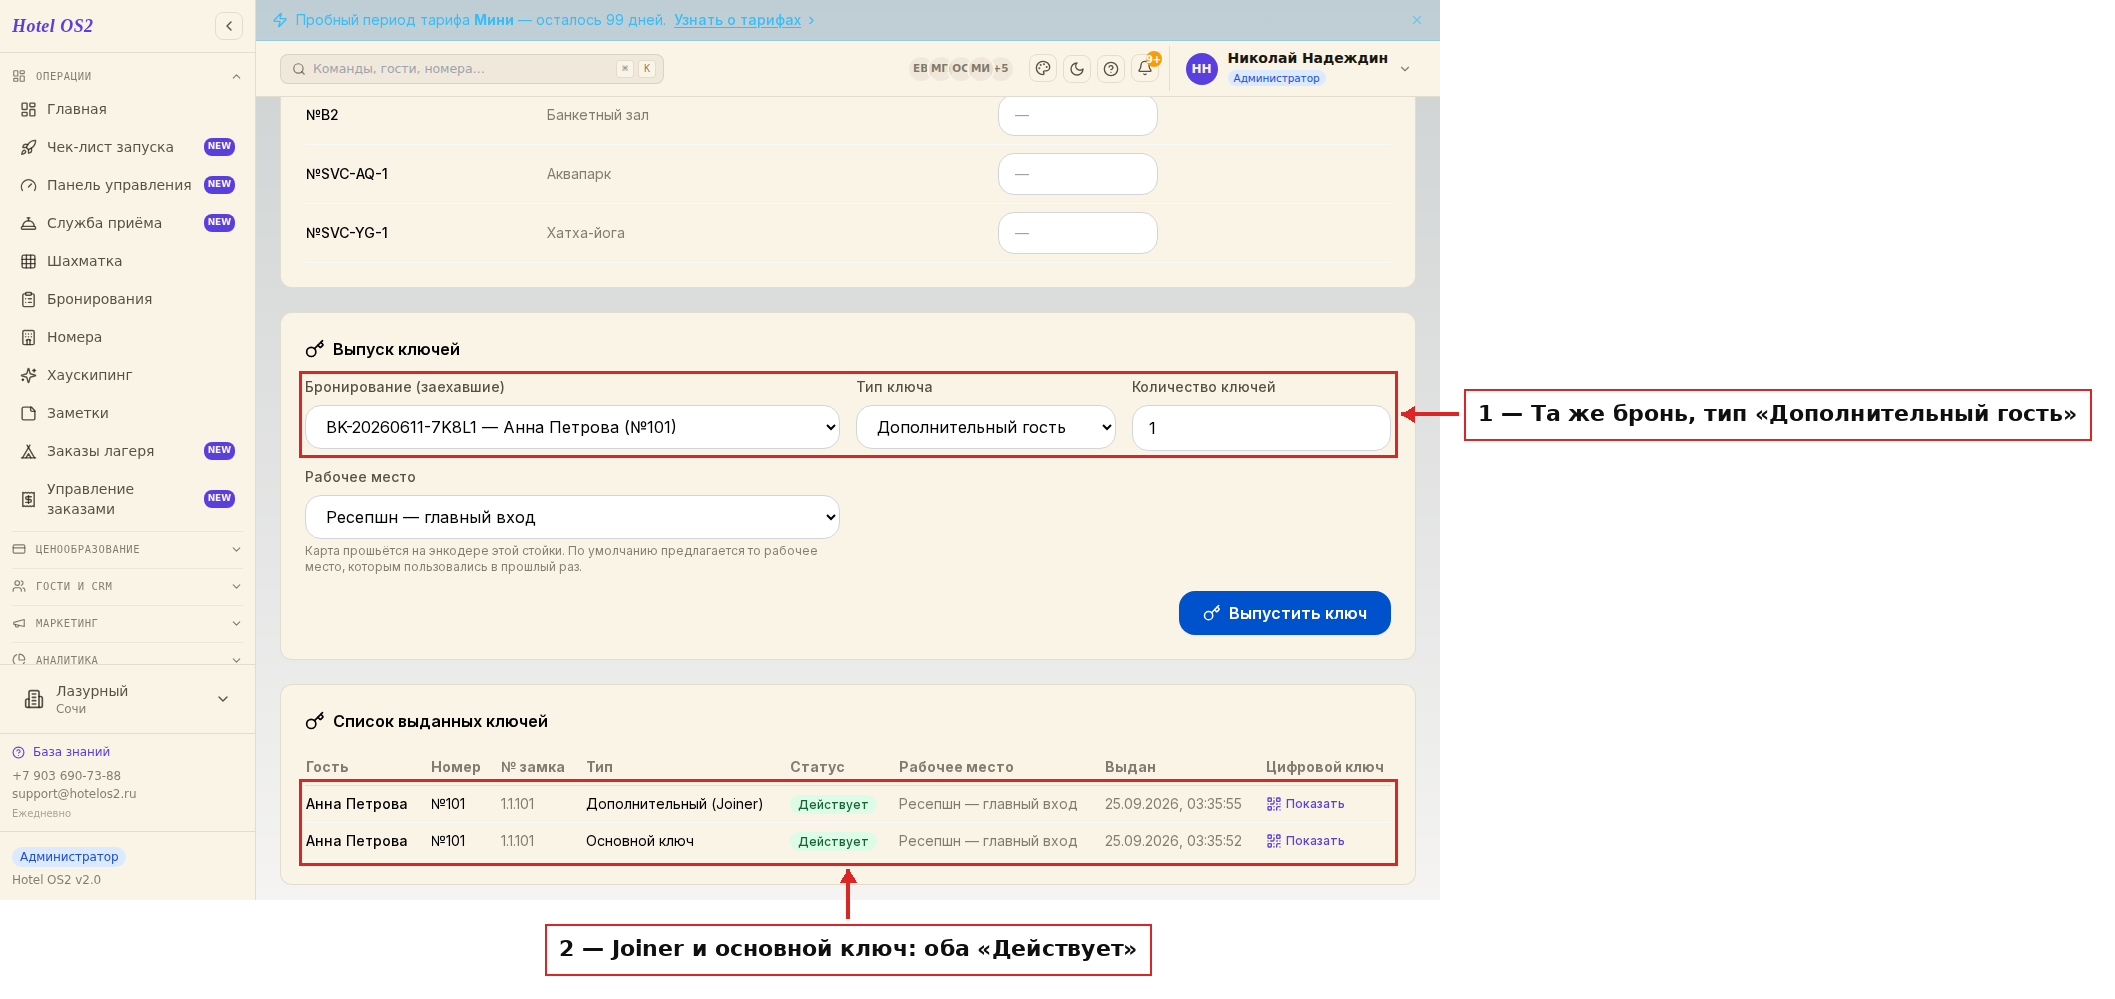This screenshot has height=999, width=2115.
Task: Click the Hotel OS2 logo
Action: pos(52,26)
